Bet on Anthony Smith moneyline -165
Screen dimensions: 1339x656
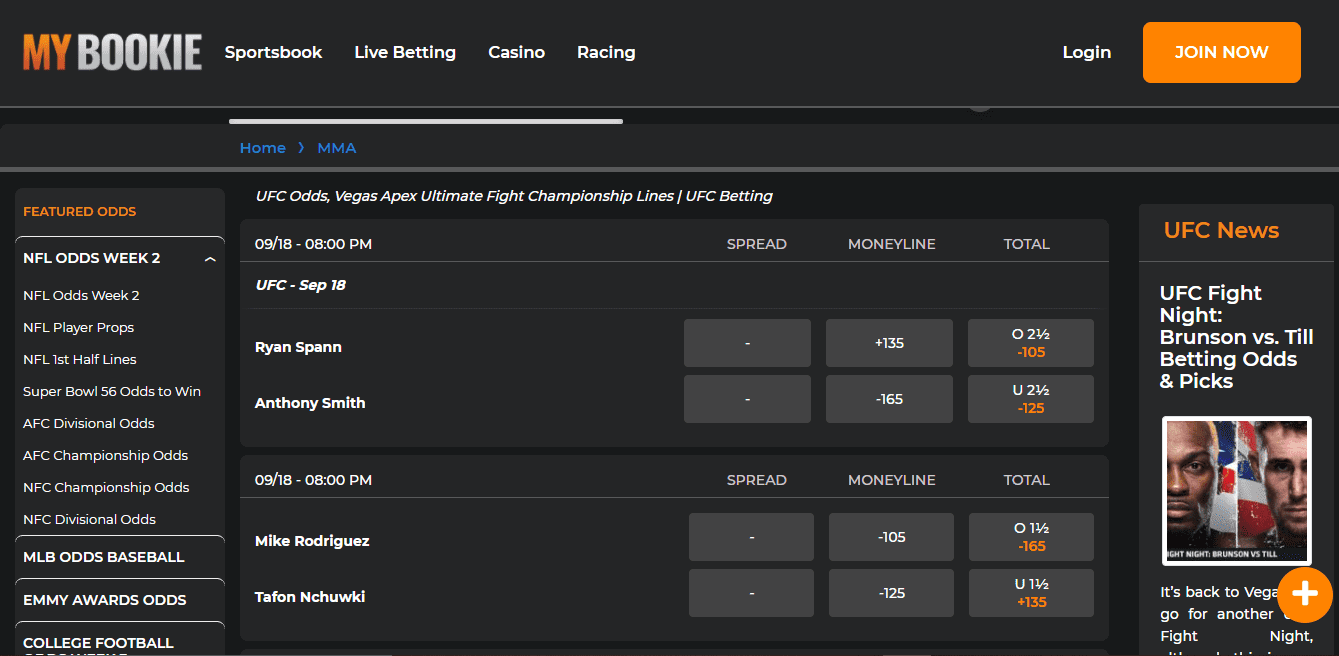pos(889,399)
